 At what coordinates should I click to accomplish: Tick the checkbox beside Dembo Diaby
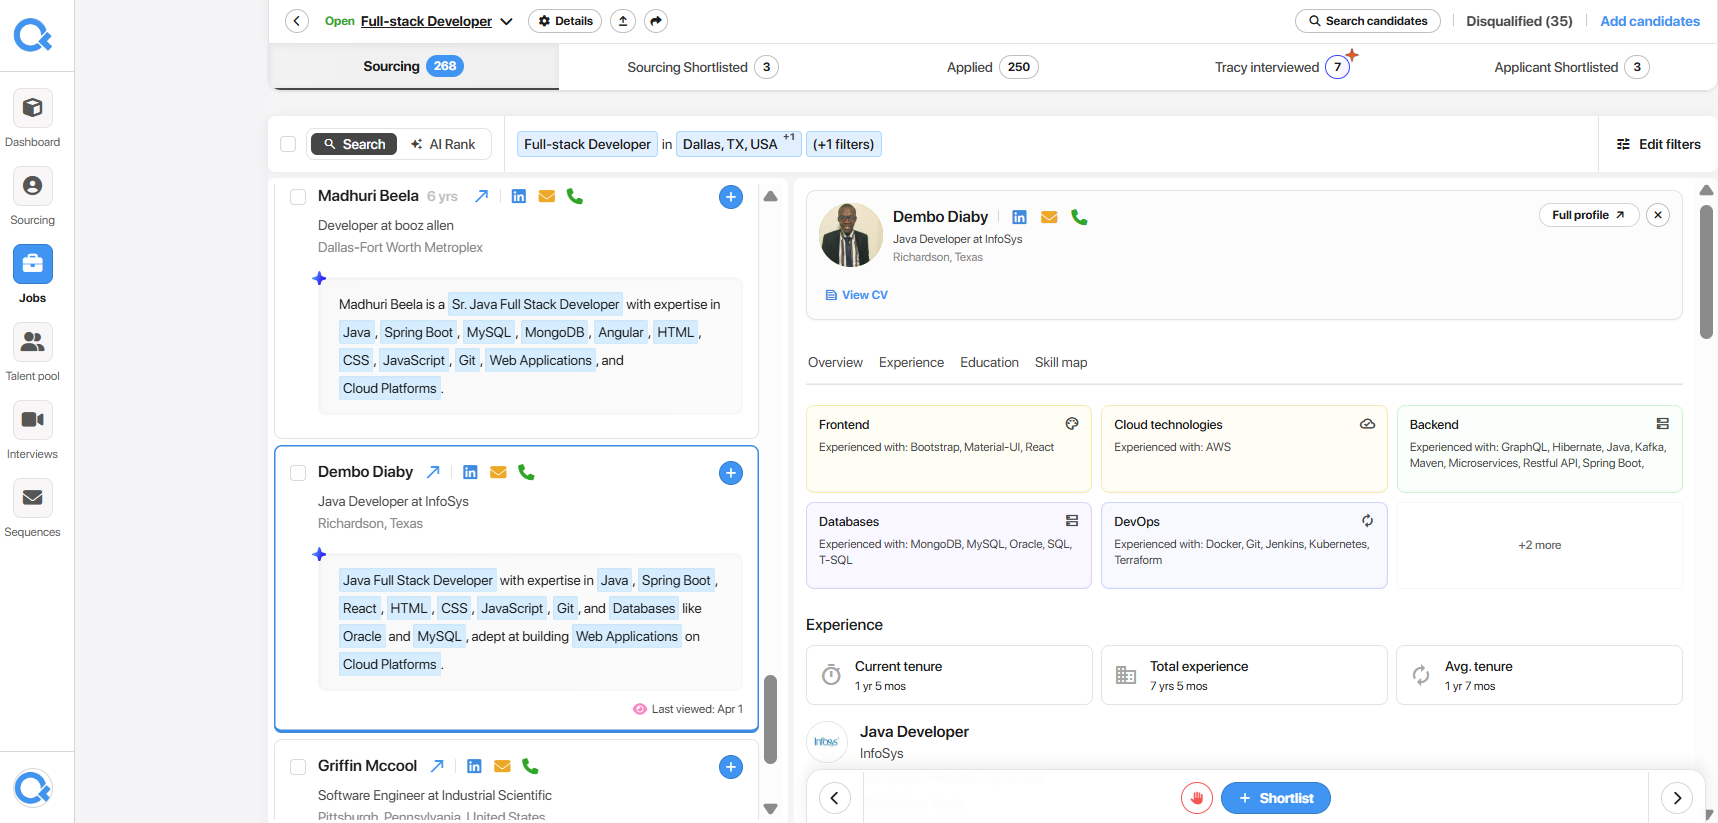pyautogui.click(x=298, y=473)
